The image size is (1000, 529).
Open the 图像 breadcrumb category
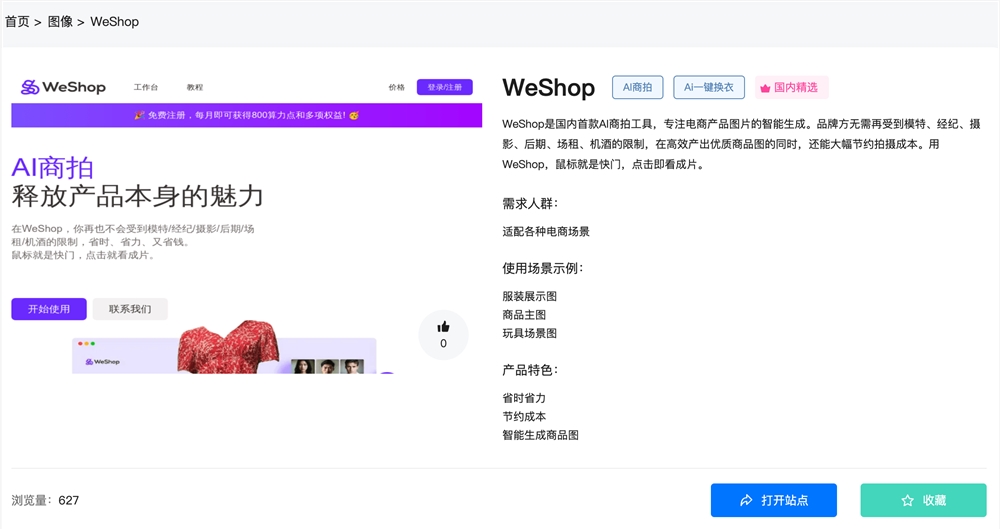pos(61,22)
